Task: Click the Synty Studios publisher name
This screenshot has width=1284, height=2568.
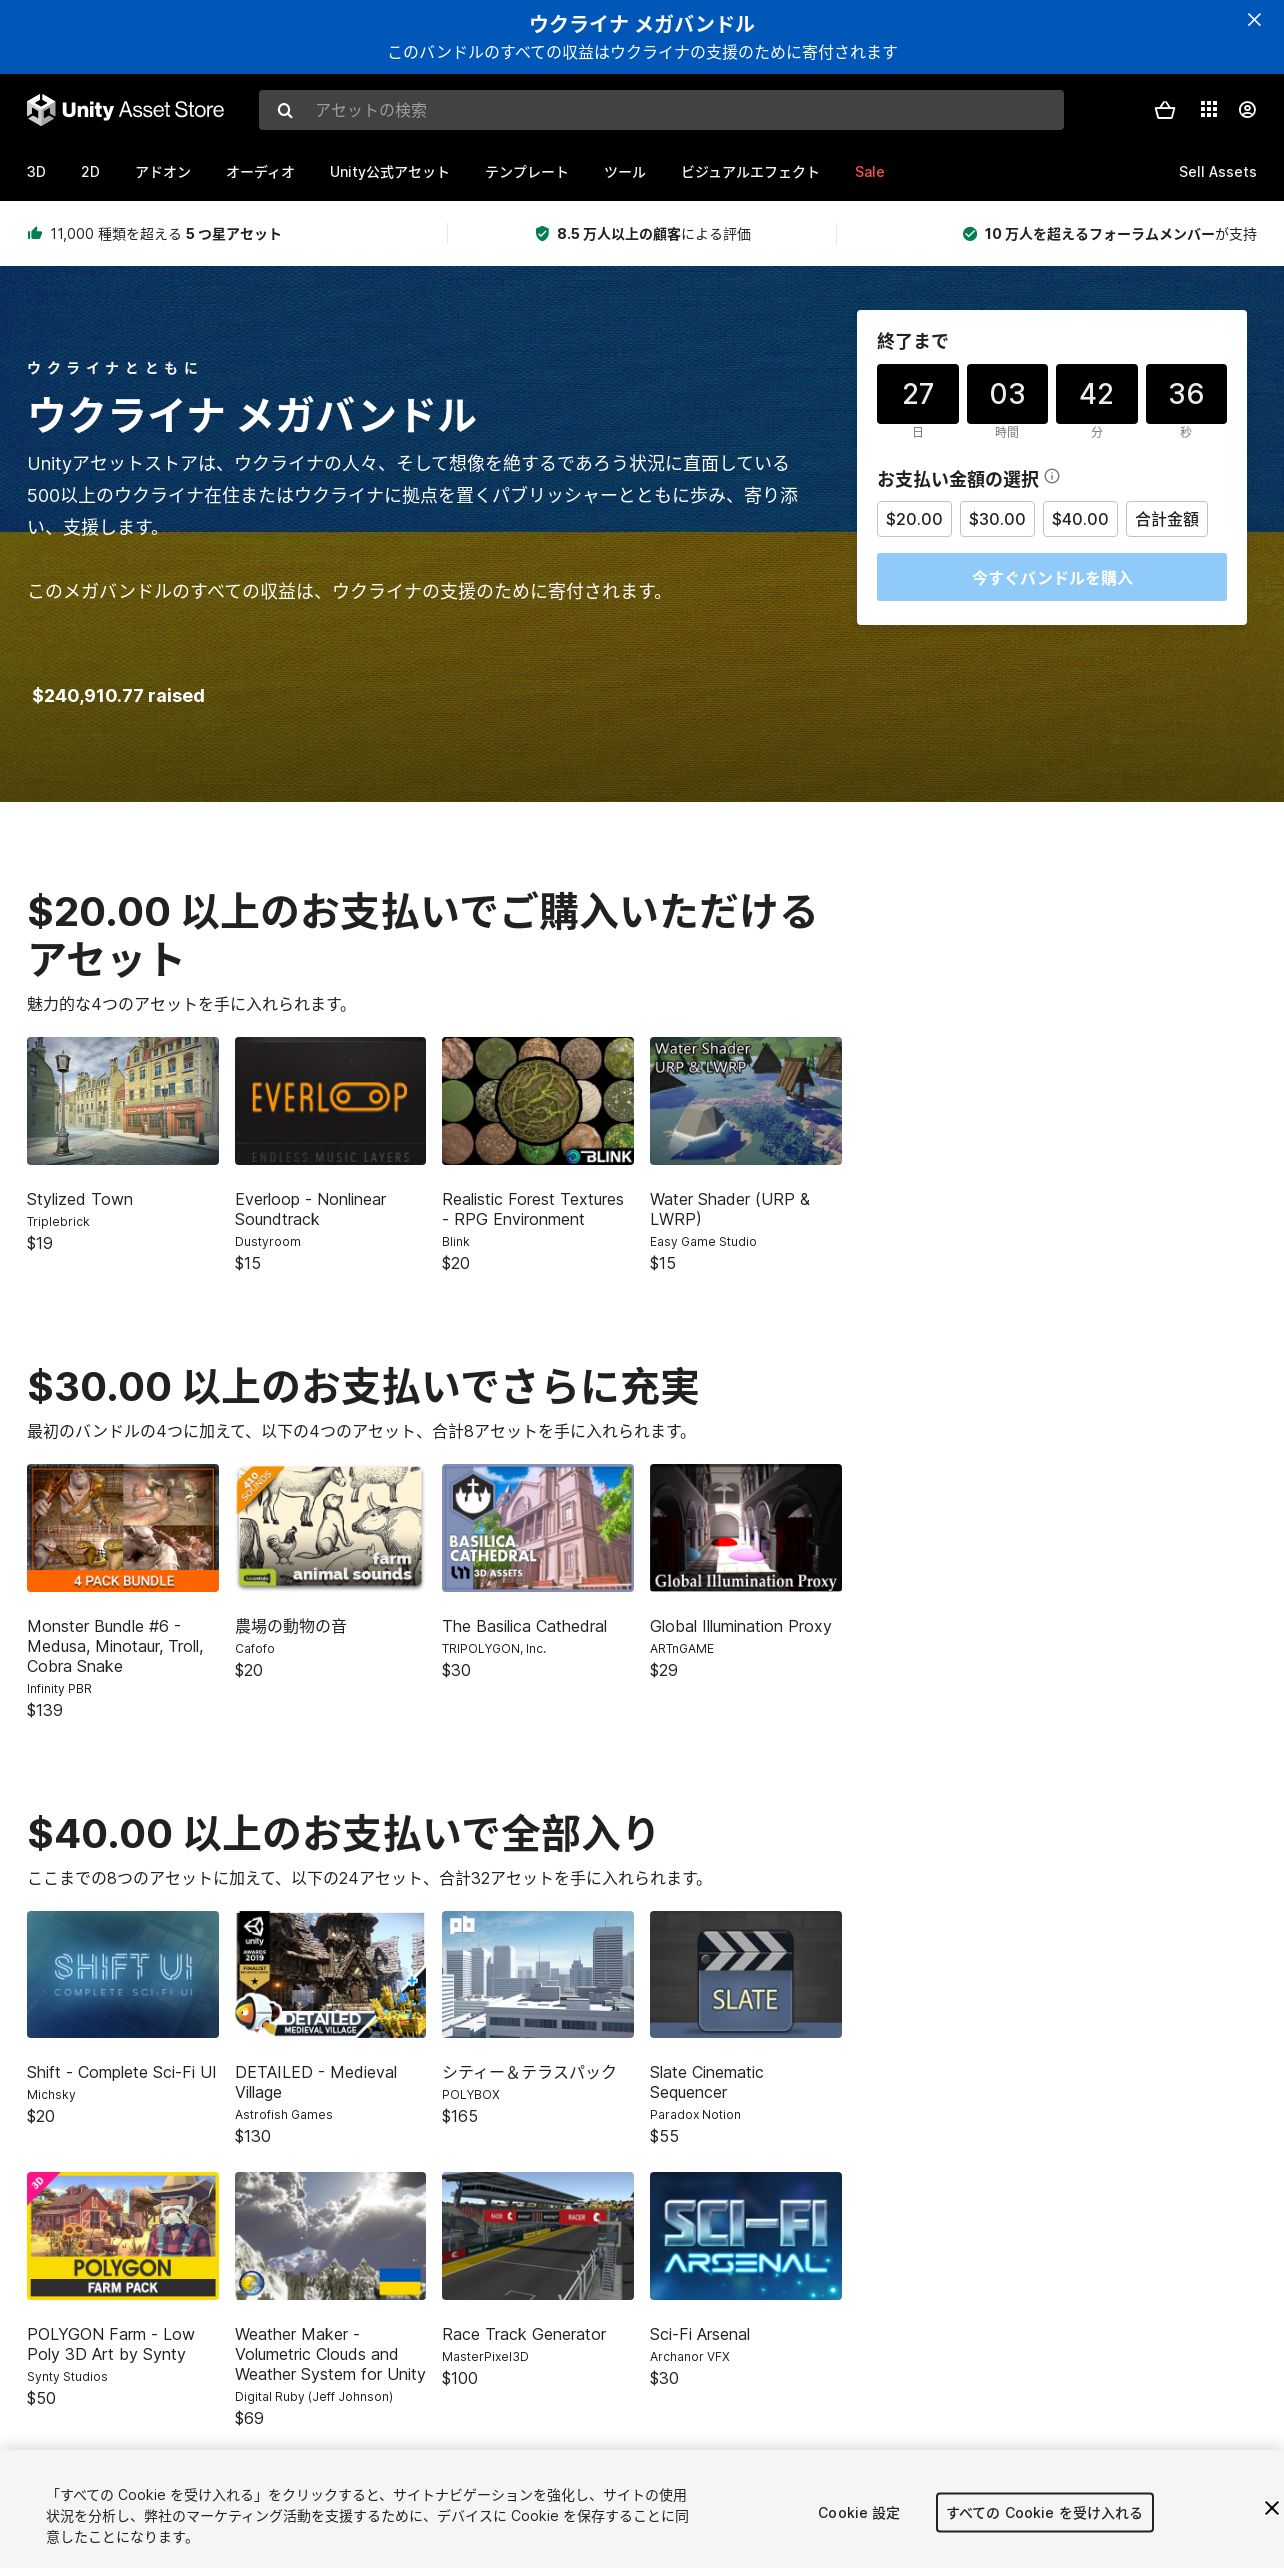Action: (67, 2377)
